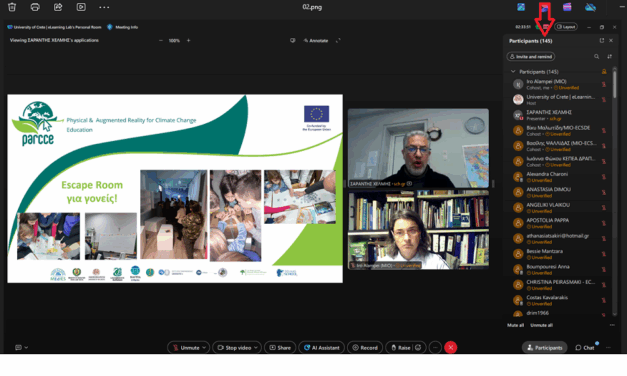The image size is (627, 376).
Task: Click the purple tray icon at top right
Action: click(567, 7)
